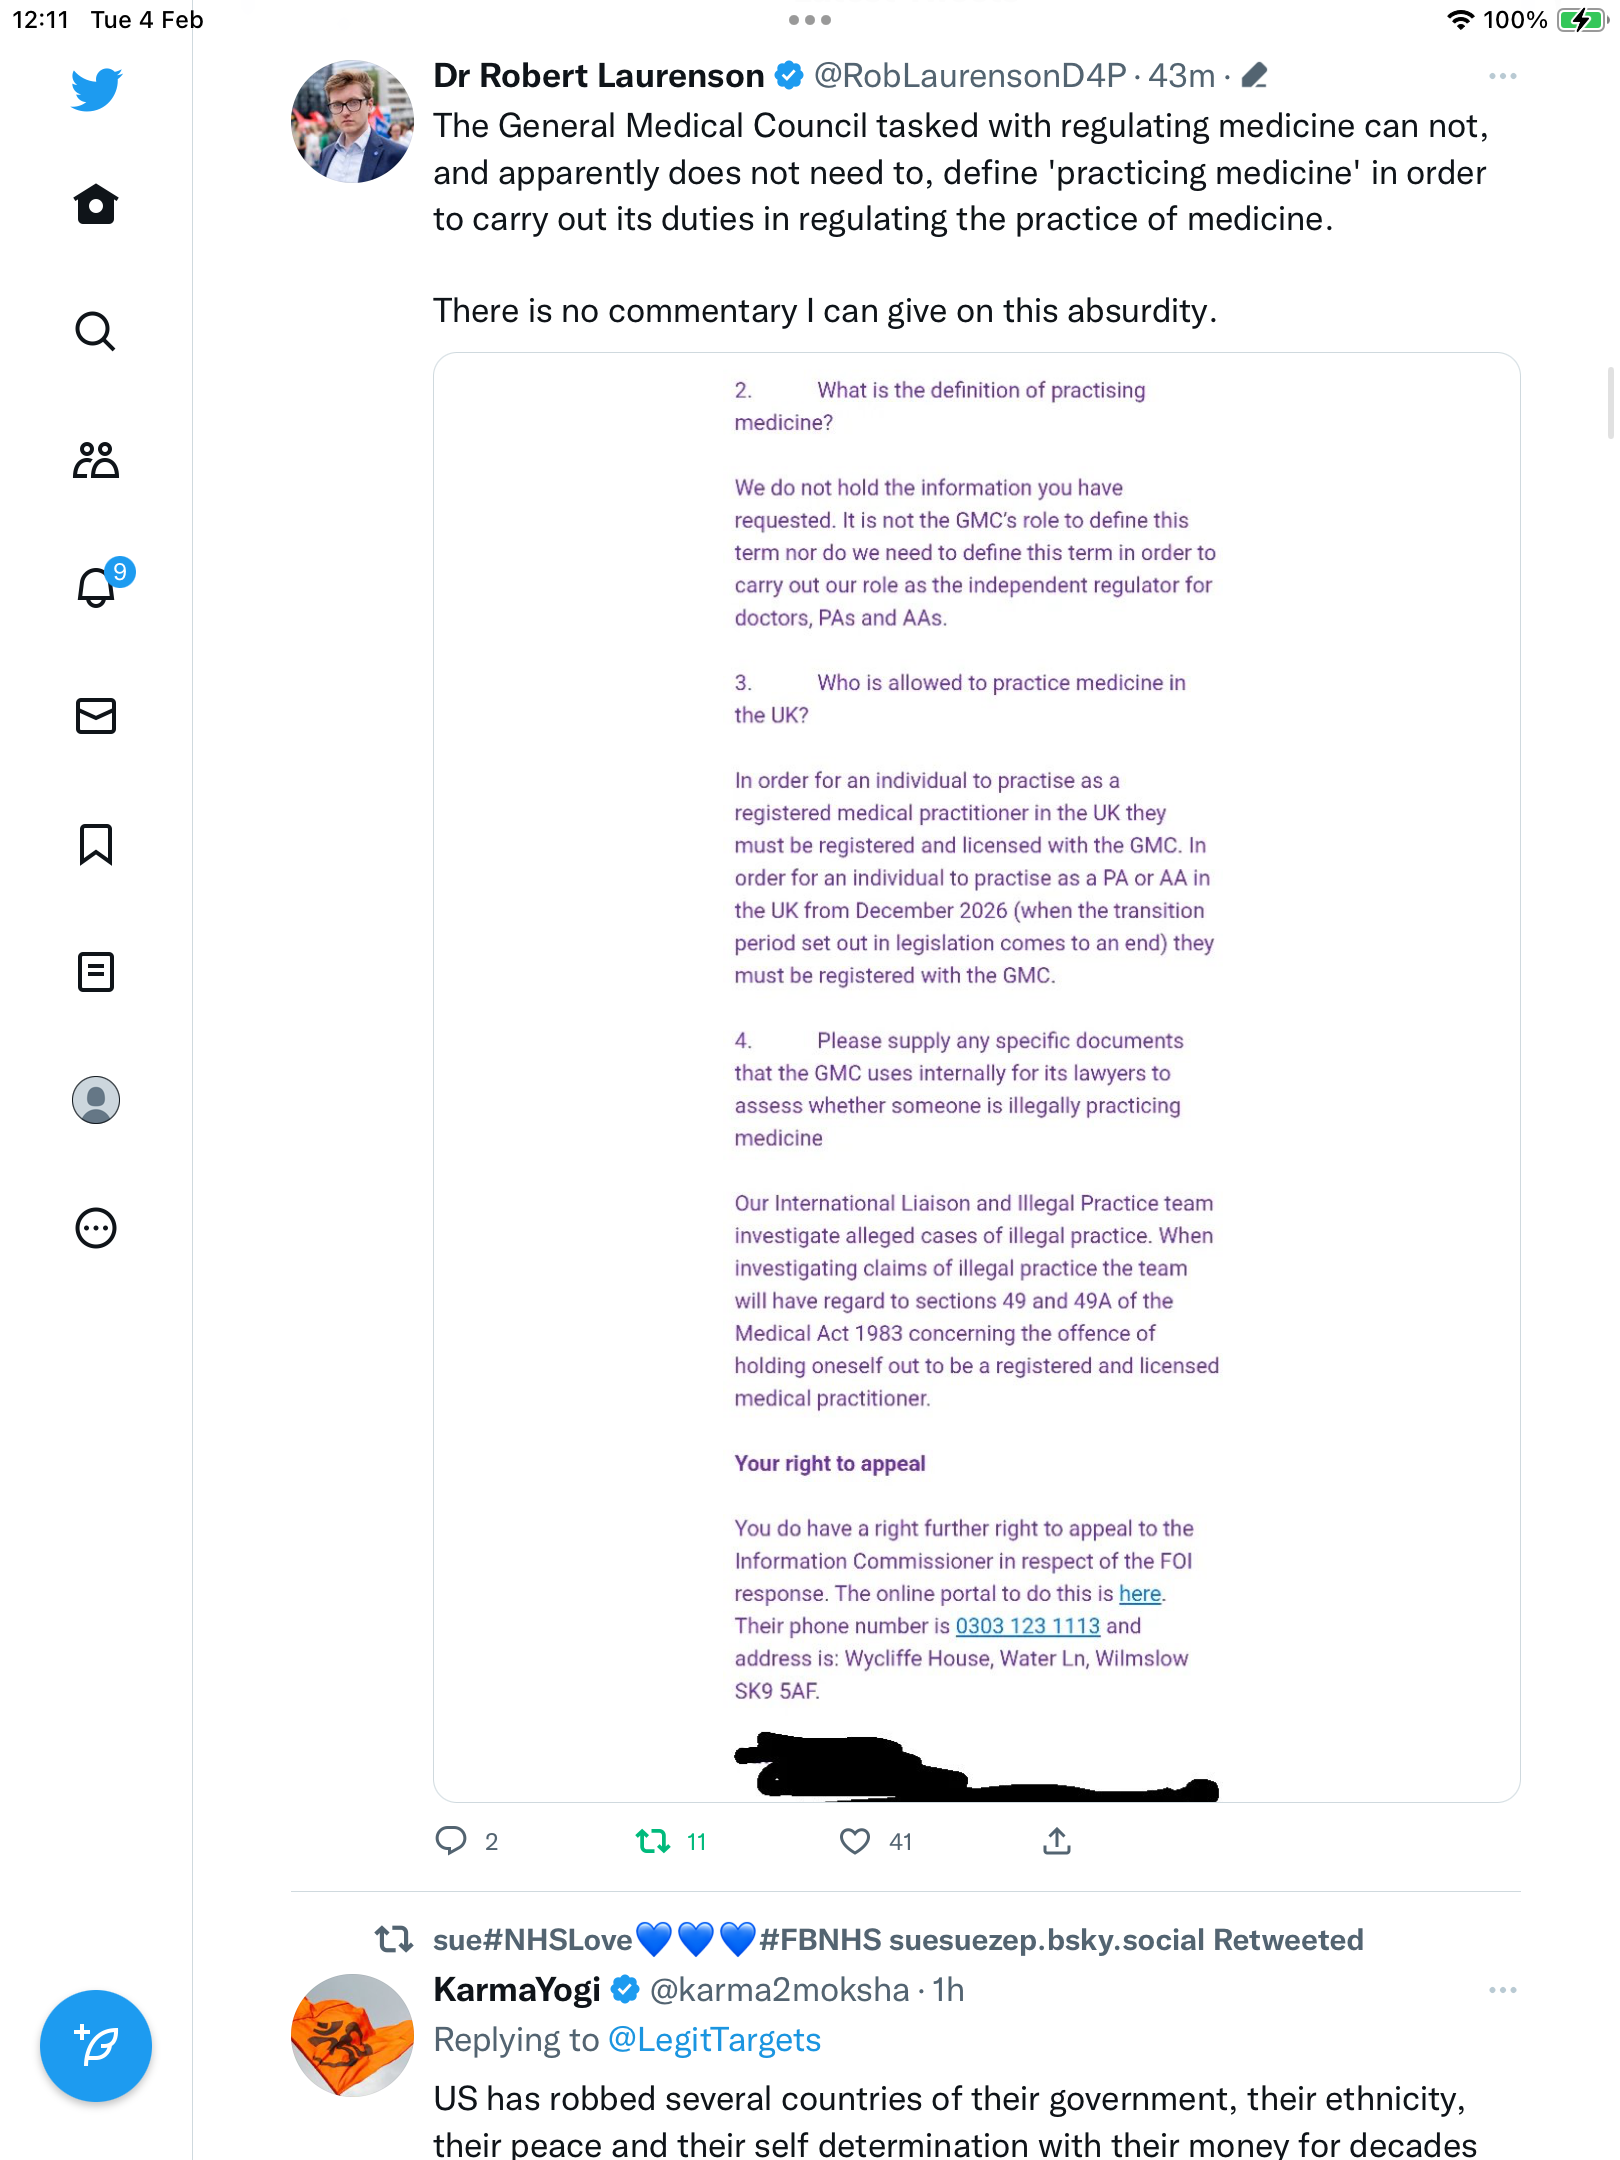1620x2160 pixels.
Task: Open options menu on Dr Robert Laurenson's tweet
Action: [1502, 76]
